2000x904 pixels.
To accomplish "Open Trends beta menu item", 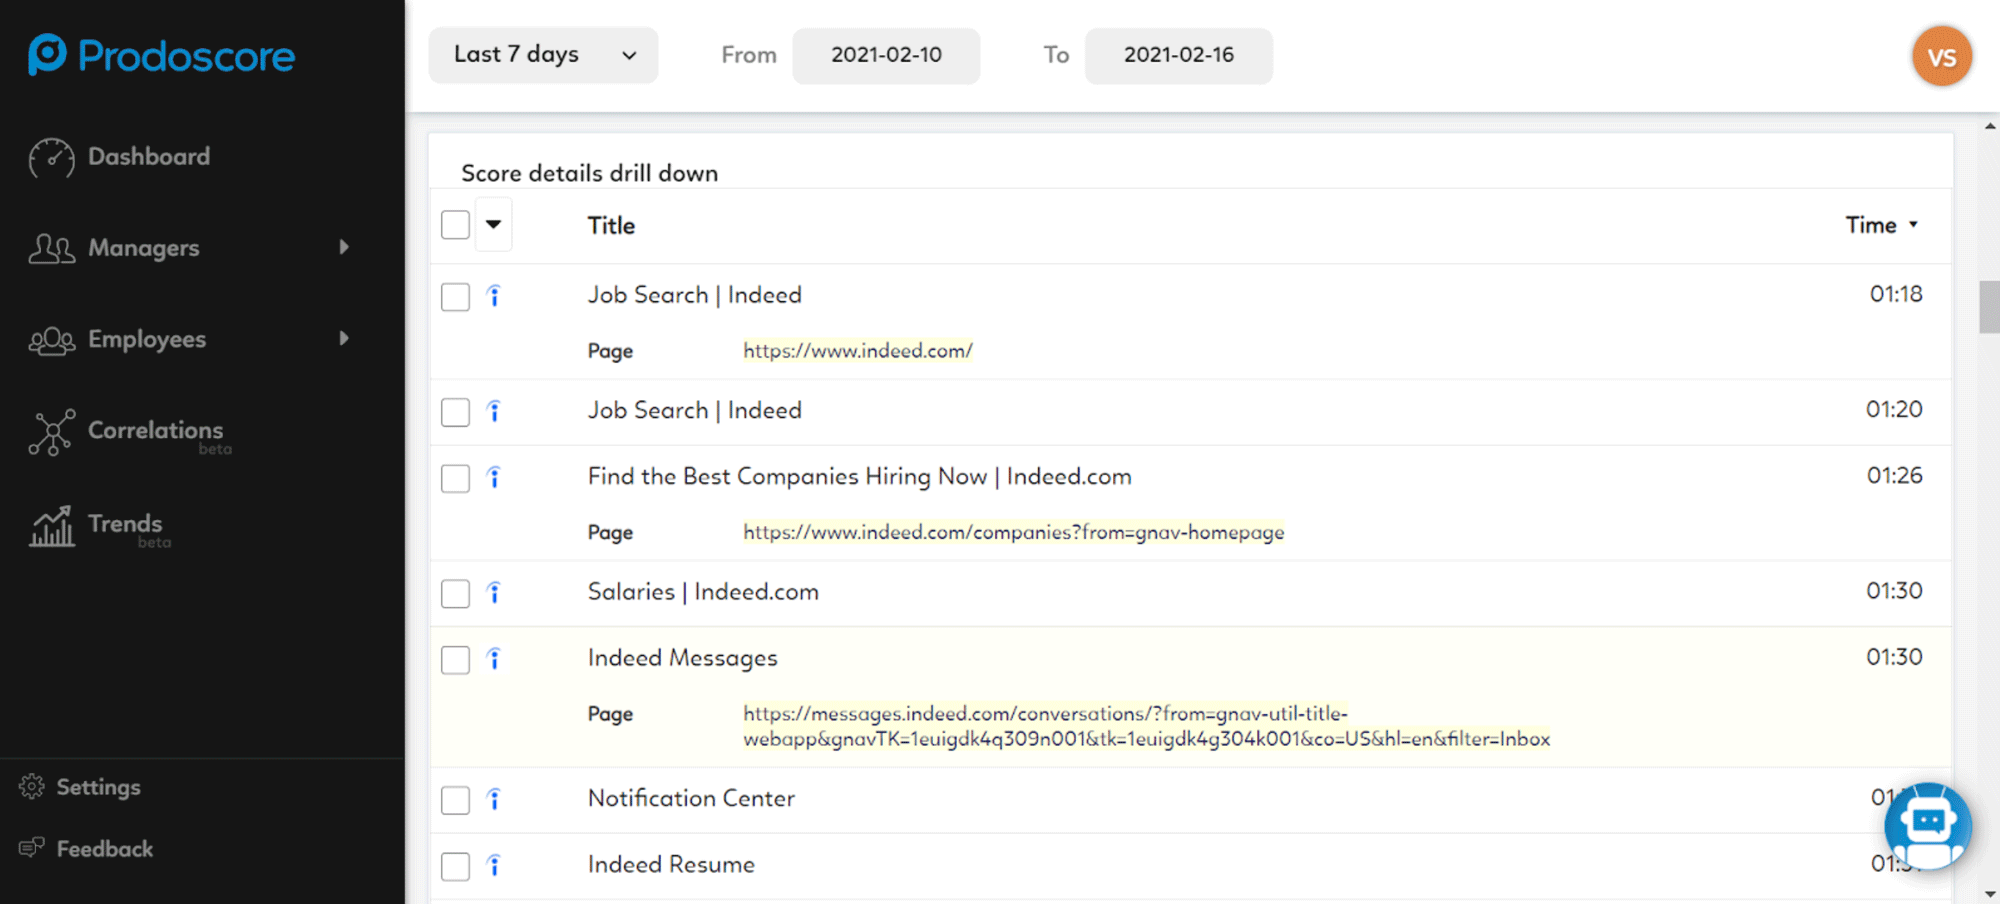I will pos(125,524).
